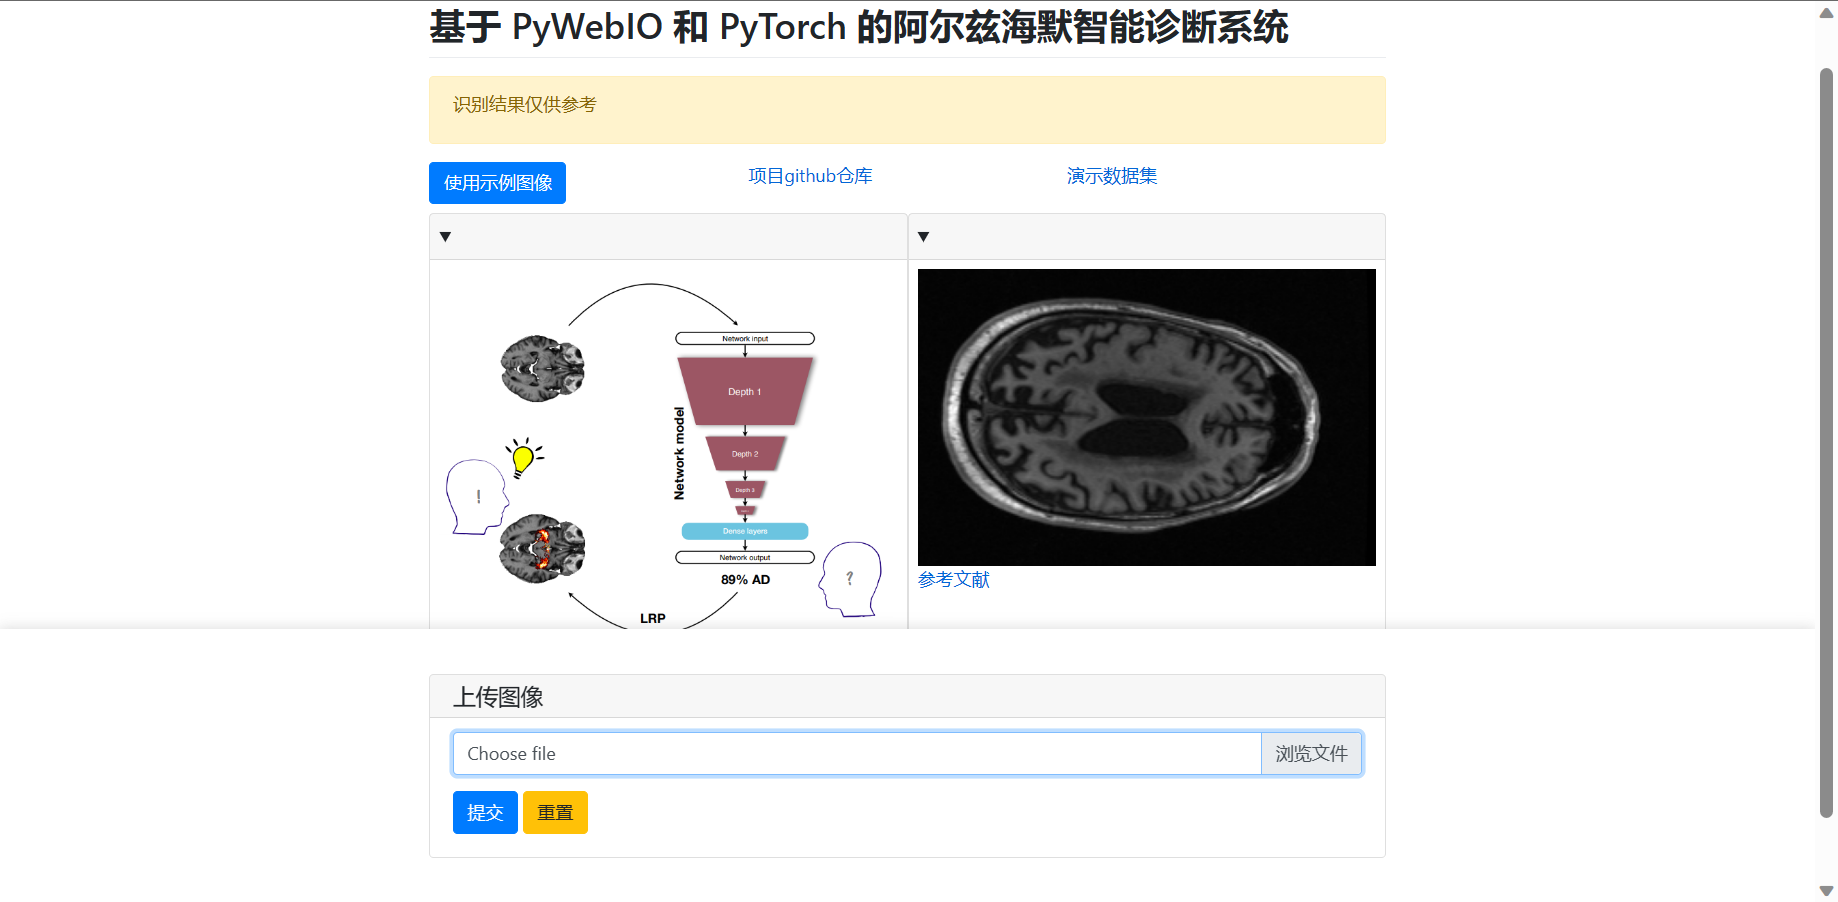Open the 参考文献 link
This screenshot has height=902, width=1838.
[x=954, y=580]
